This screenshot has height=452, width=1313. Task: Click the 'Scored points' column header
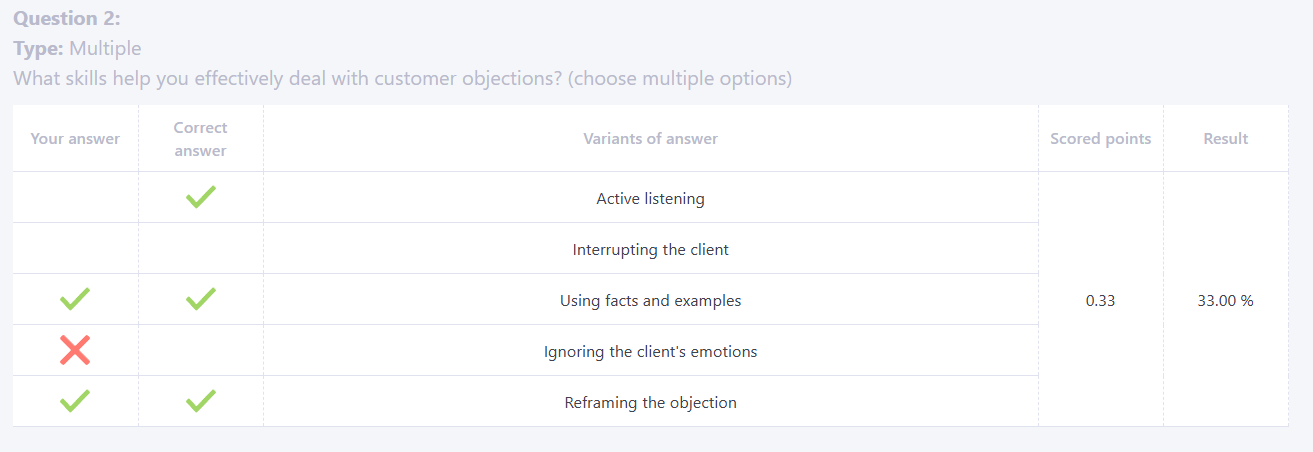pos(1100,139)
